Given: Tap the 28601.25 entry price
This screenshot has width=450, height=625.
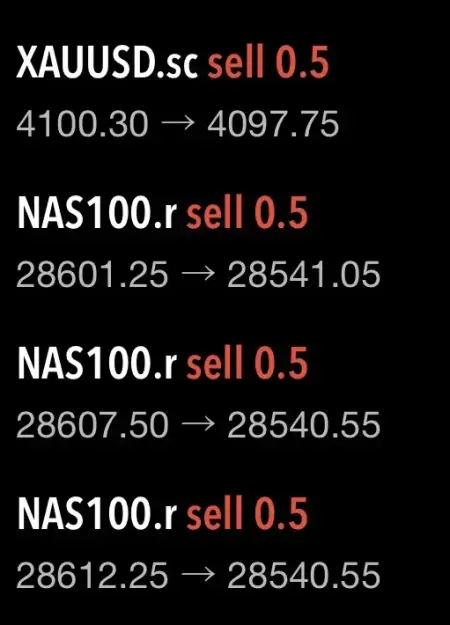Looking at the screenshot, I should point(92,274).
